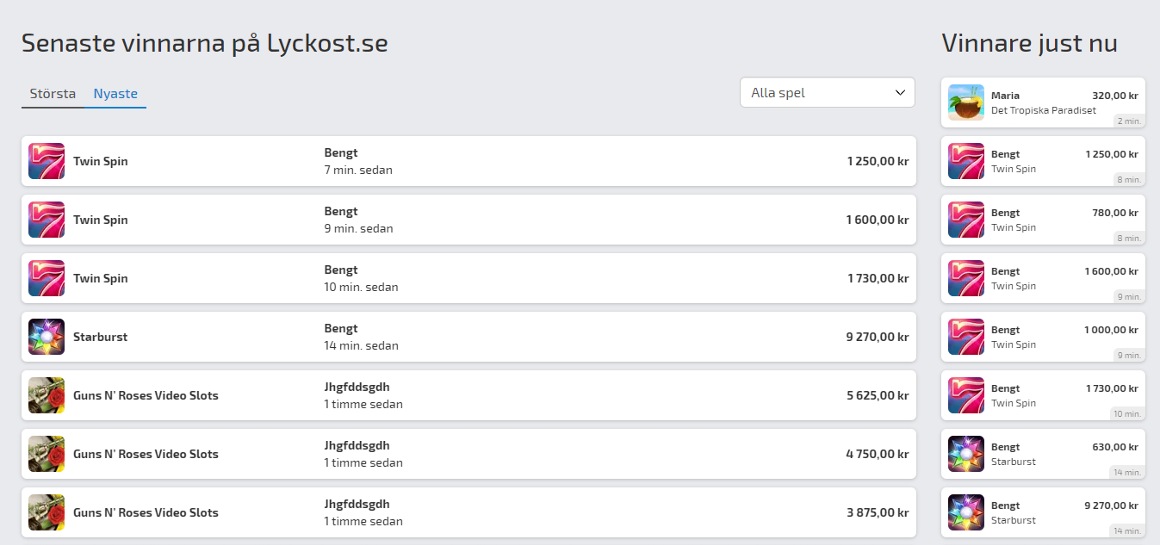
Task: Open Twin Spin icon in sidebar 780,00 kr card
Action: click(966, 220)
